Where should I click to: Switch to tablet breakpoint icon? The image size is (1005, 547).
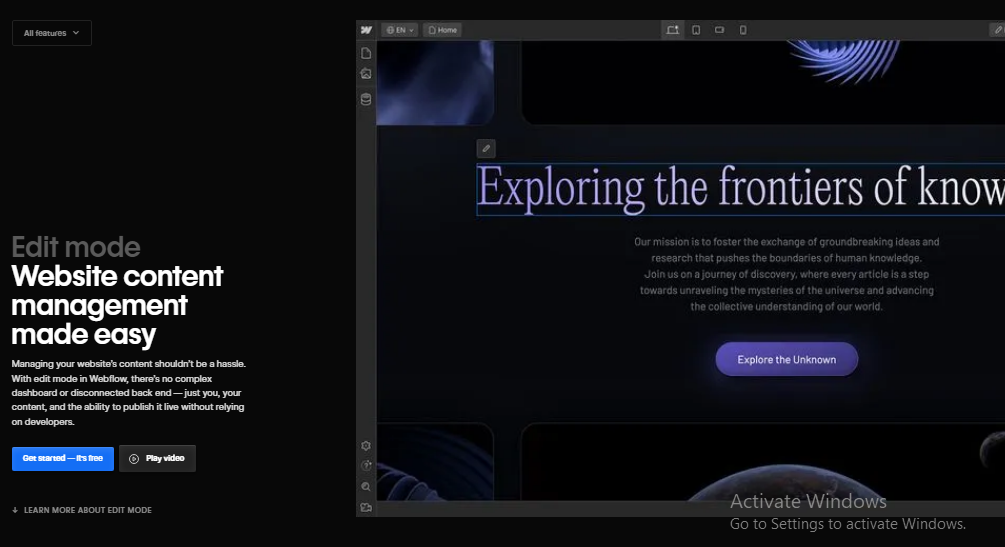[x=696, y=30]
